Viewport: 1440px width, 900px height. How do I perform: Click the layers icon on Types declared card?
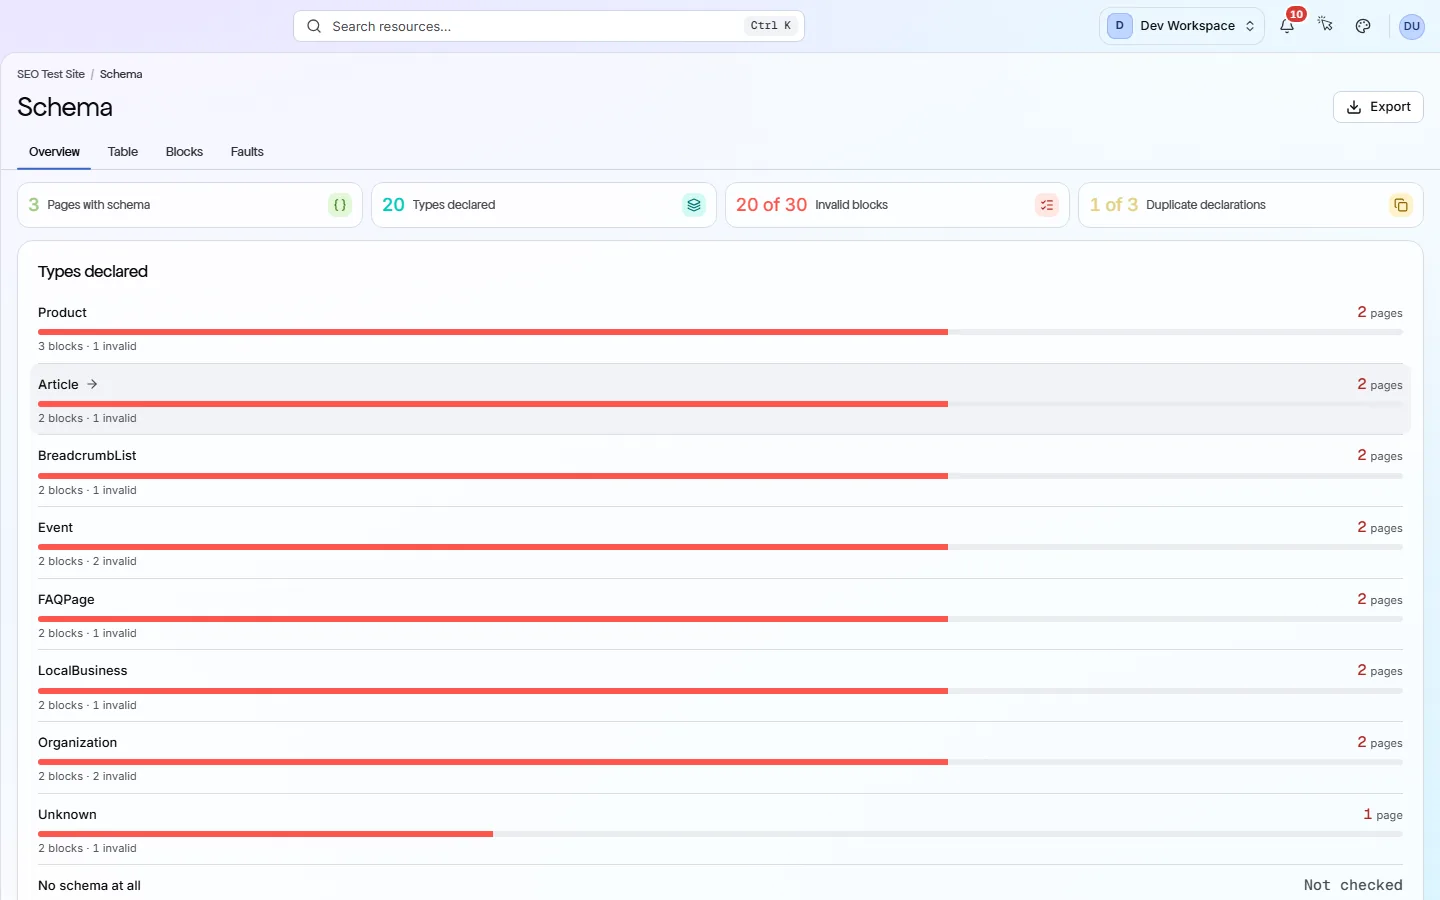694,205
